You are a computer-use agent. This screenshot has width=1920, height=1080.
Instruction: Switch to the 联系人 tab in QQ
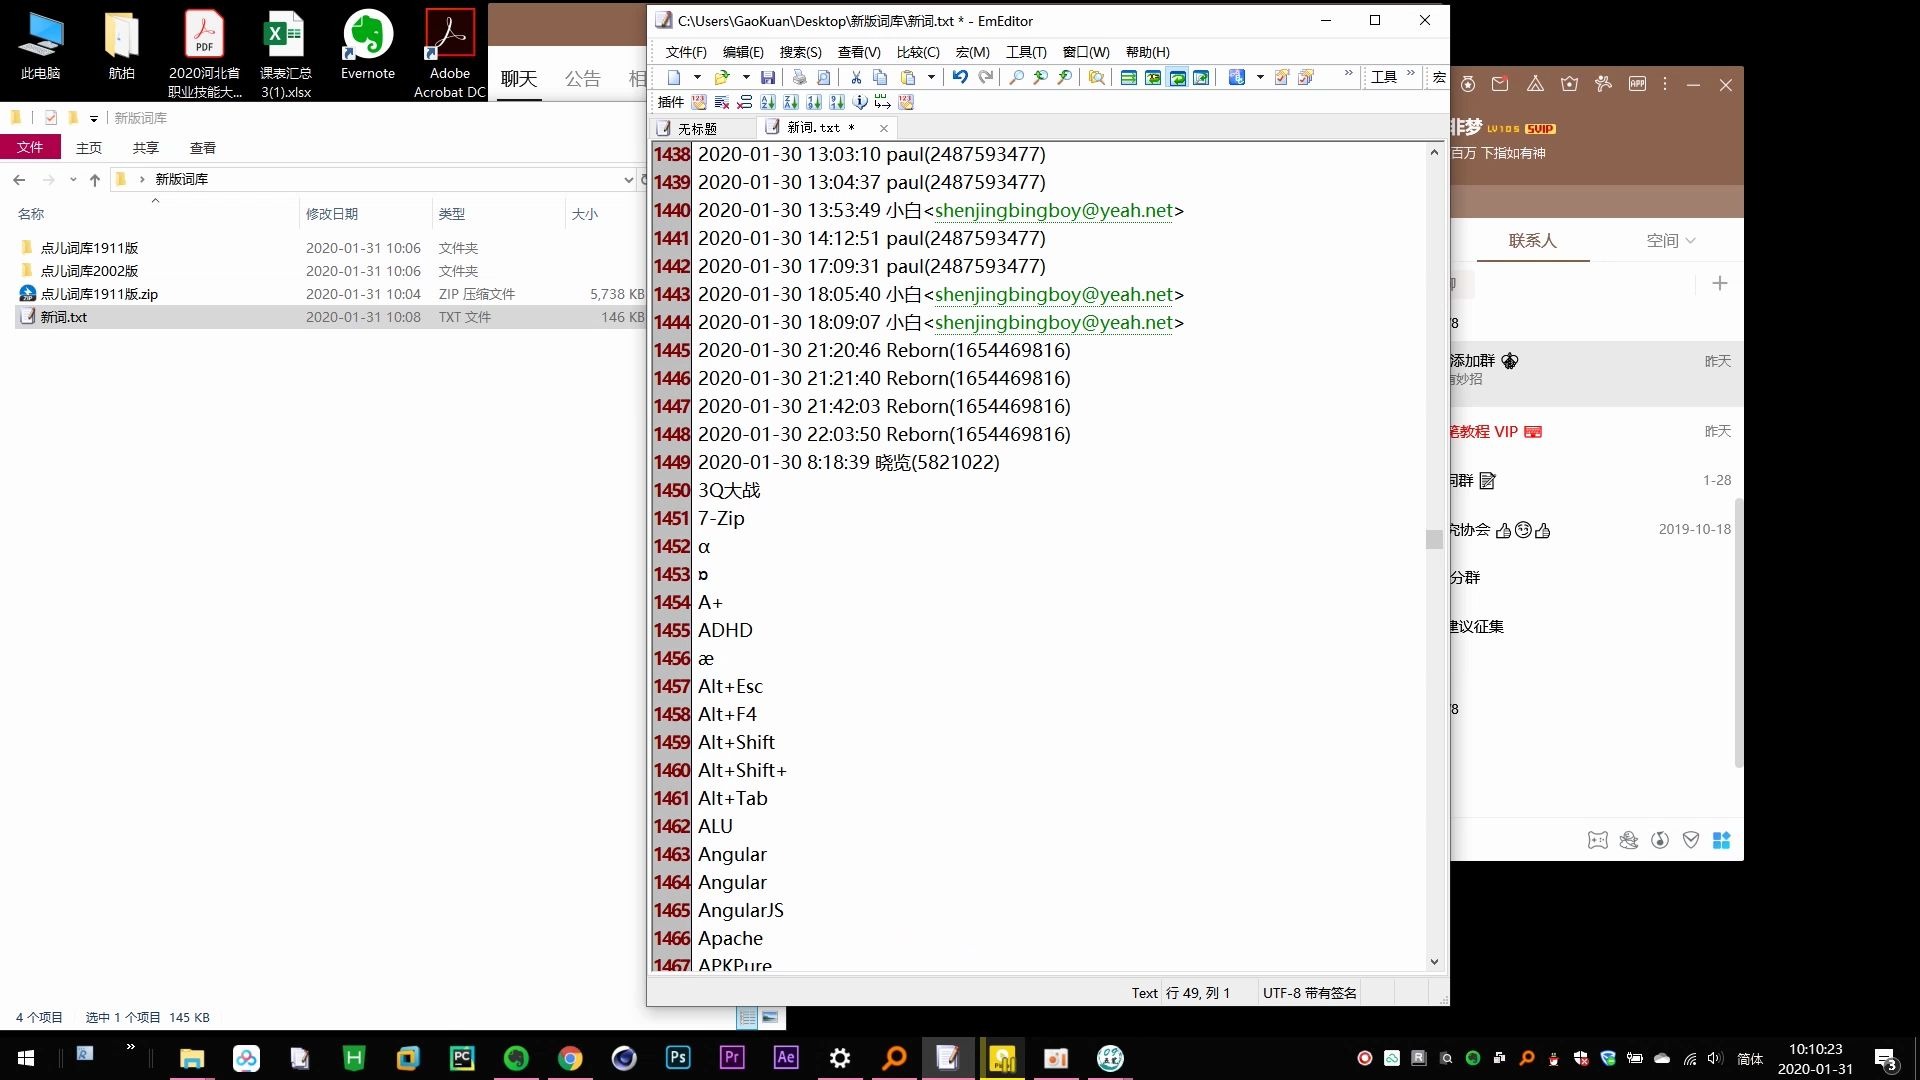click(1532, 240)
